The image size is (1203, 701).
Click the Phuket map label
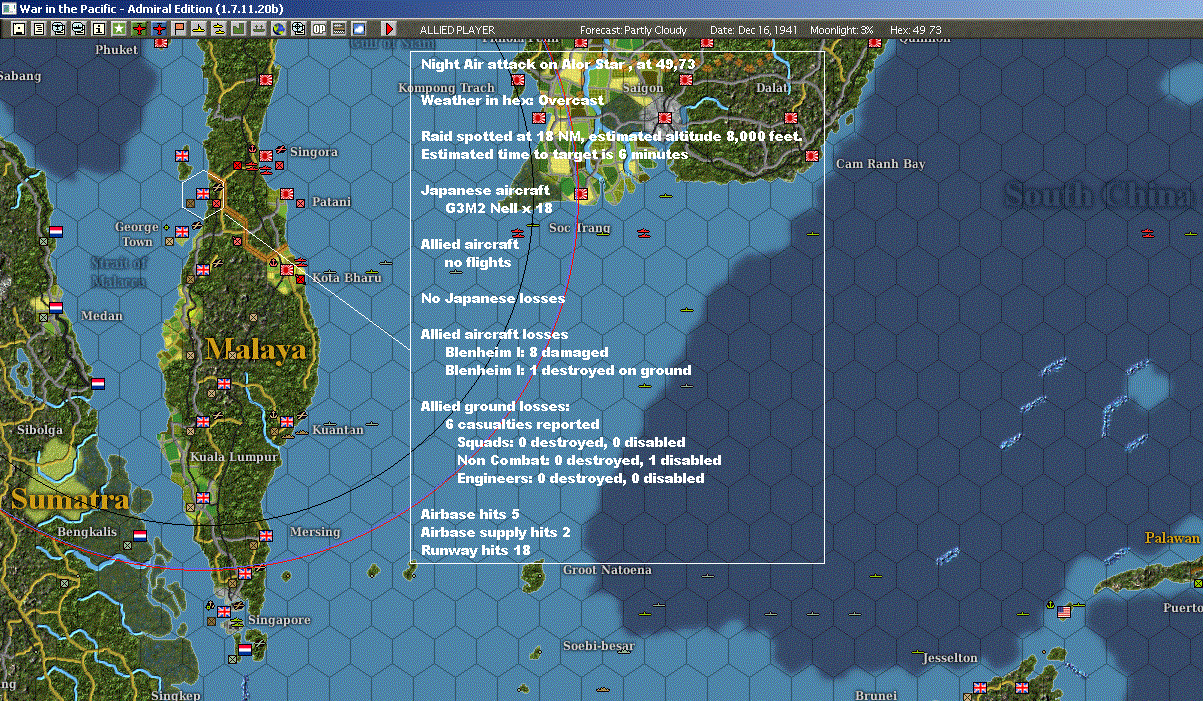tap(117, 49)
